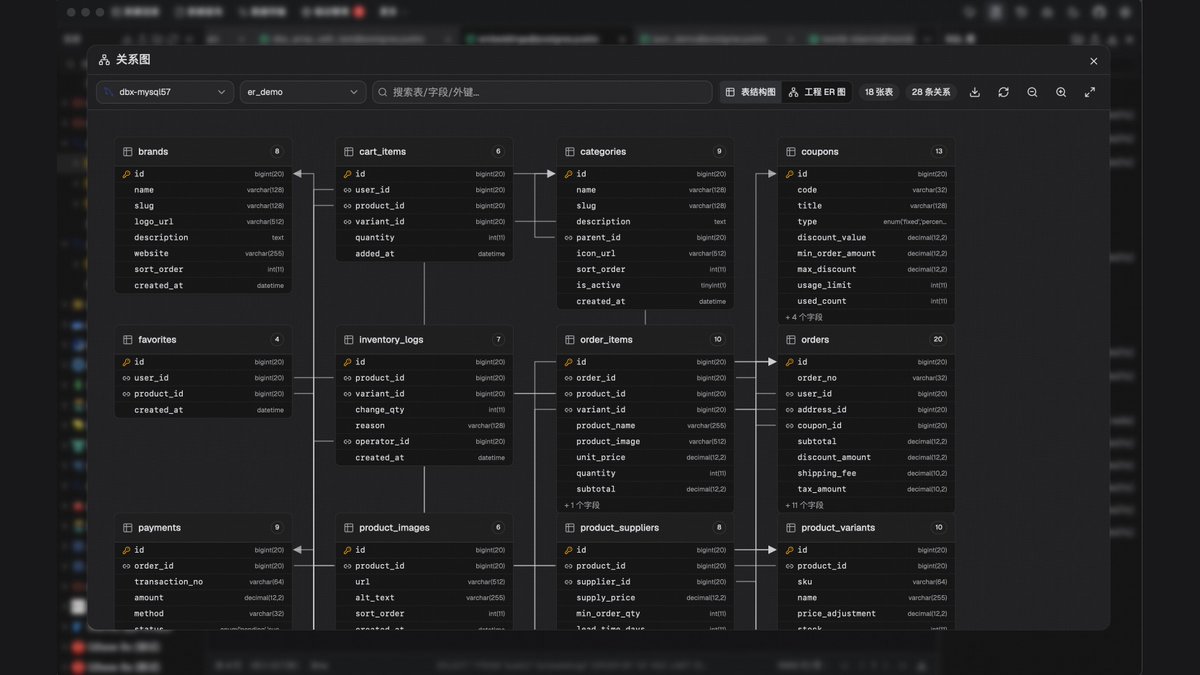This screenshot has height=675, width=1200.
Task: Close the 关系图 dialog
Action: click(1093, 61)
